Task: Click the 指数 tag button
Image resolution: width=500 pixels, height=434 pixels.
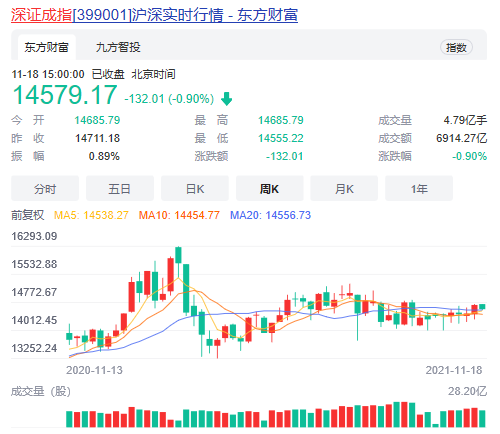Action: [x=456, y=47]
